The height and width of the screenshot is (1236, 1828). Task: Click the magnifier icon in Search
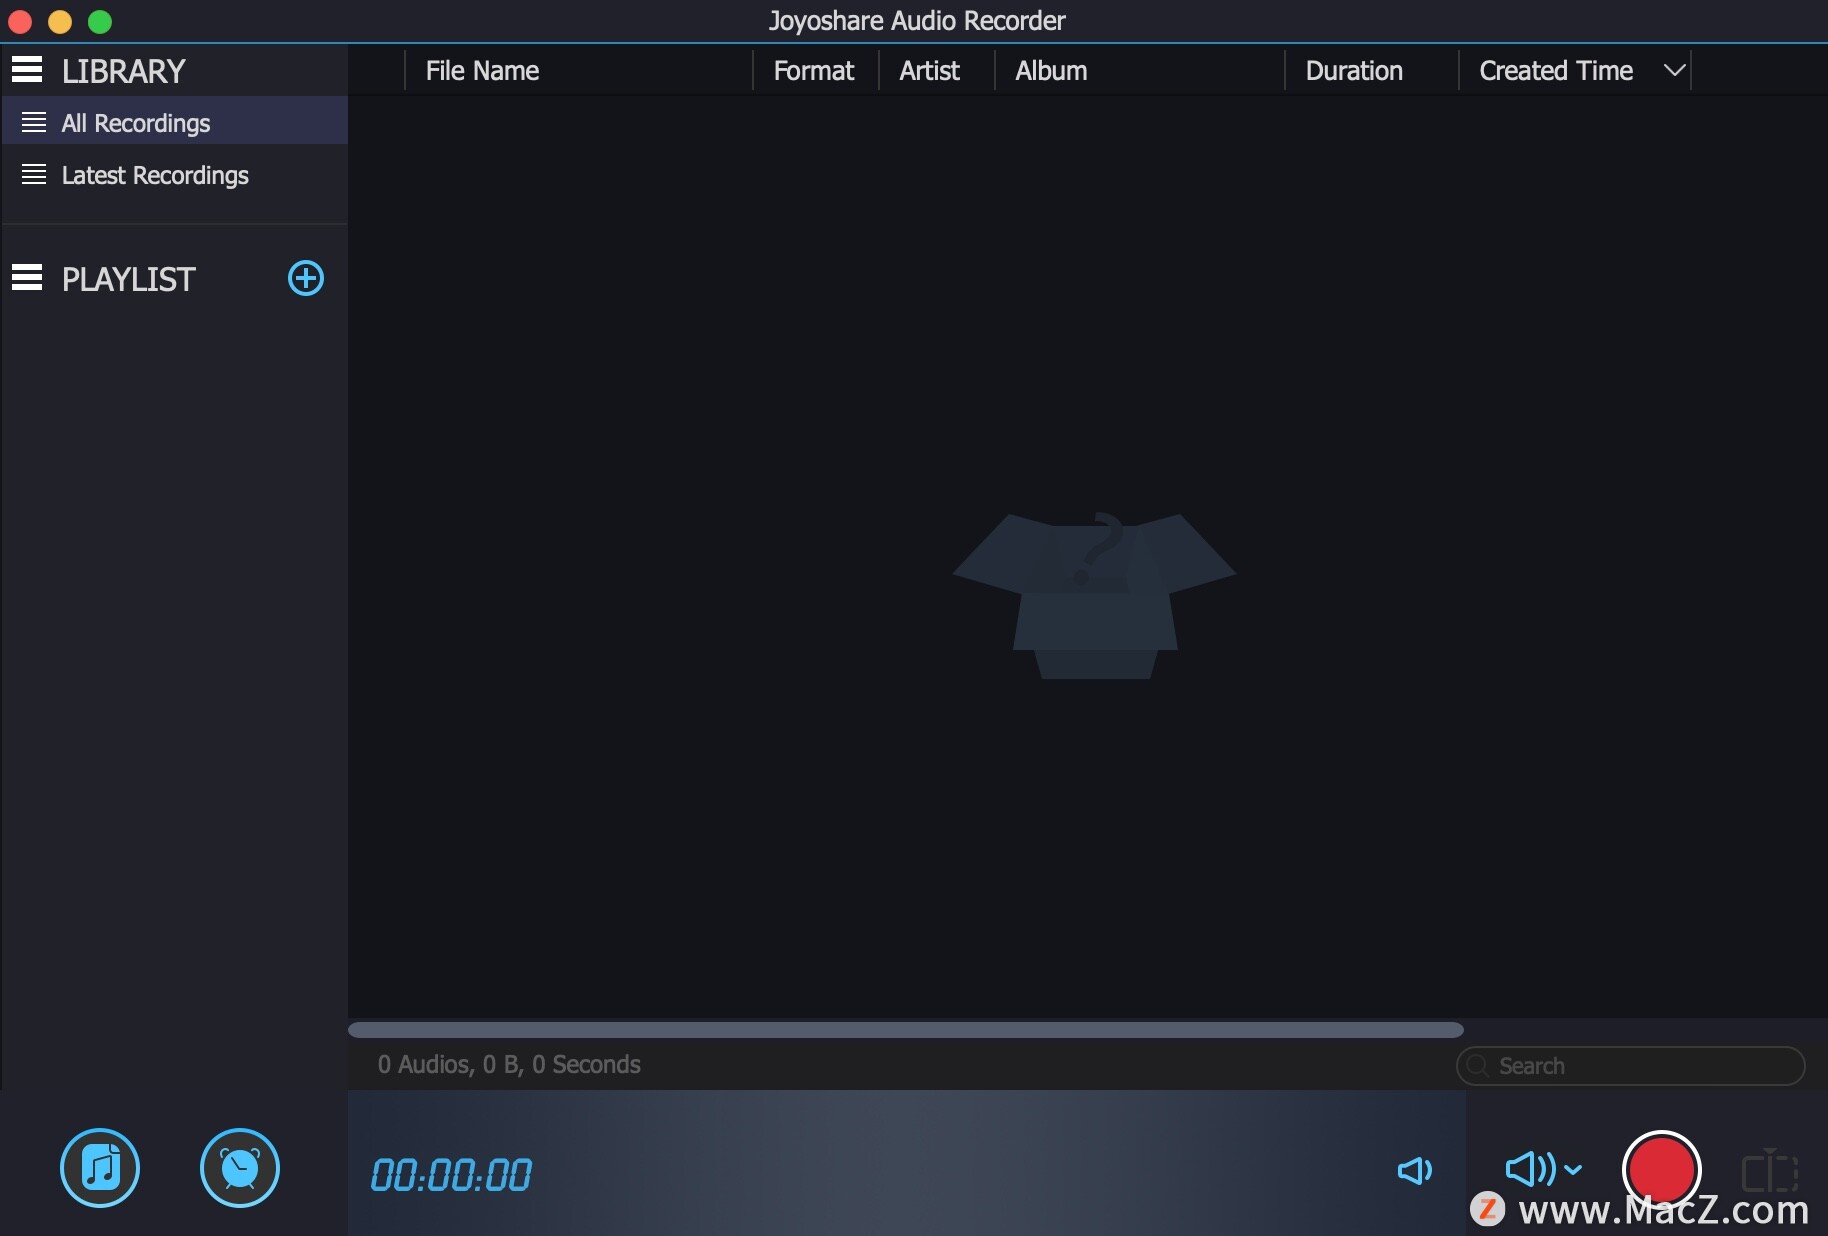tap(1477, 1066)
